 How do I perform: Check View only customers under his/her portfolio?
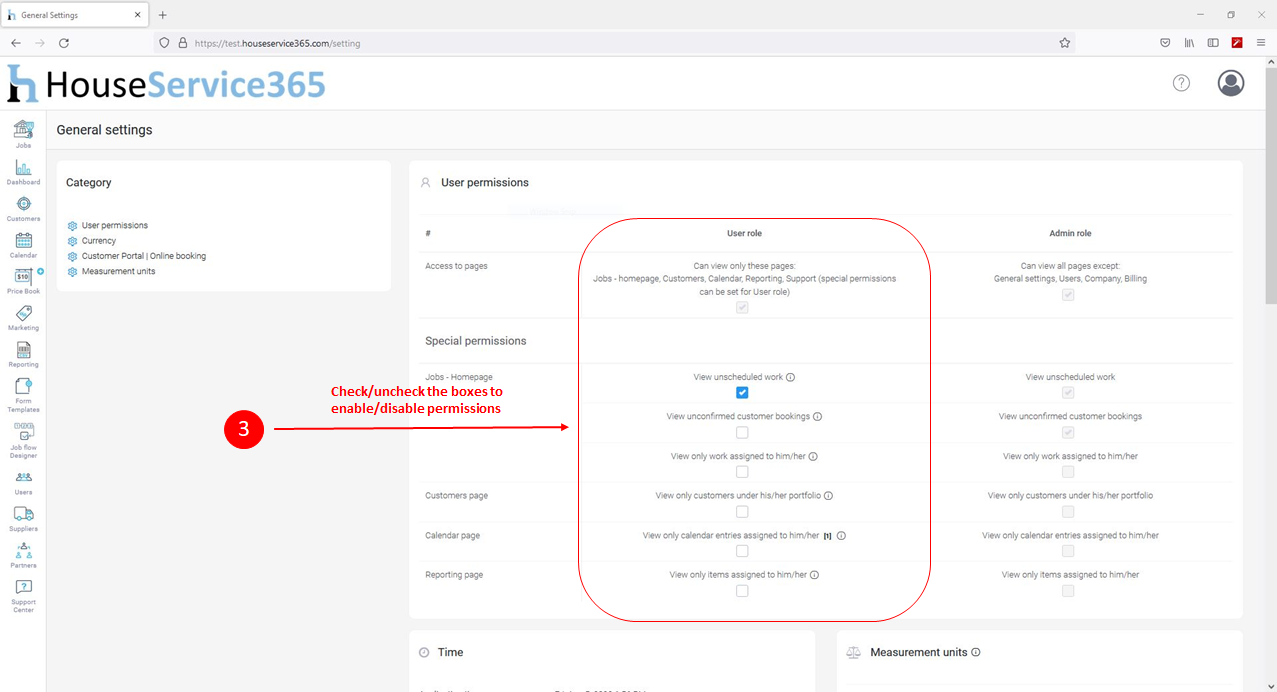click(742, 512)
